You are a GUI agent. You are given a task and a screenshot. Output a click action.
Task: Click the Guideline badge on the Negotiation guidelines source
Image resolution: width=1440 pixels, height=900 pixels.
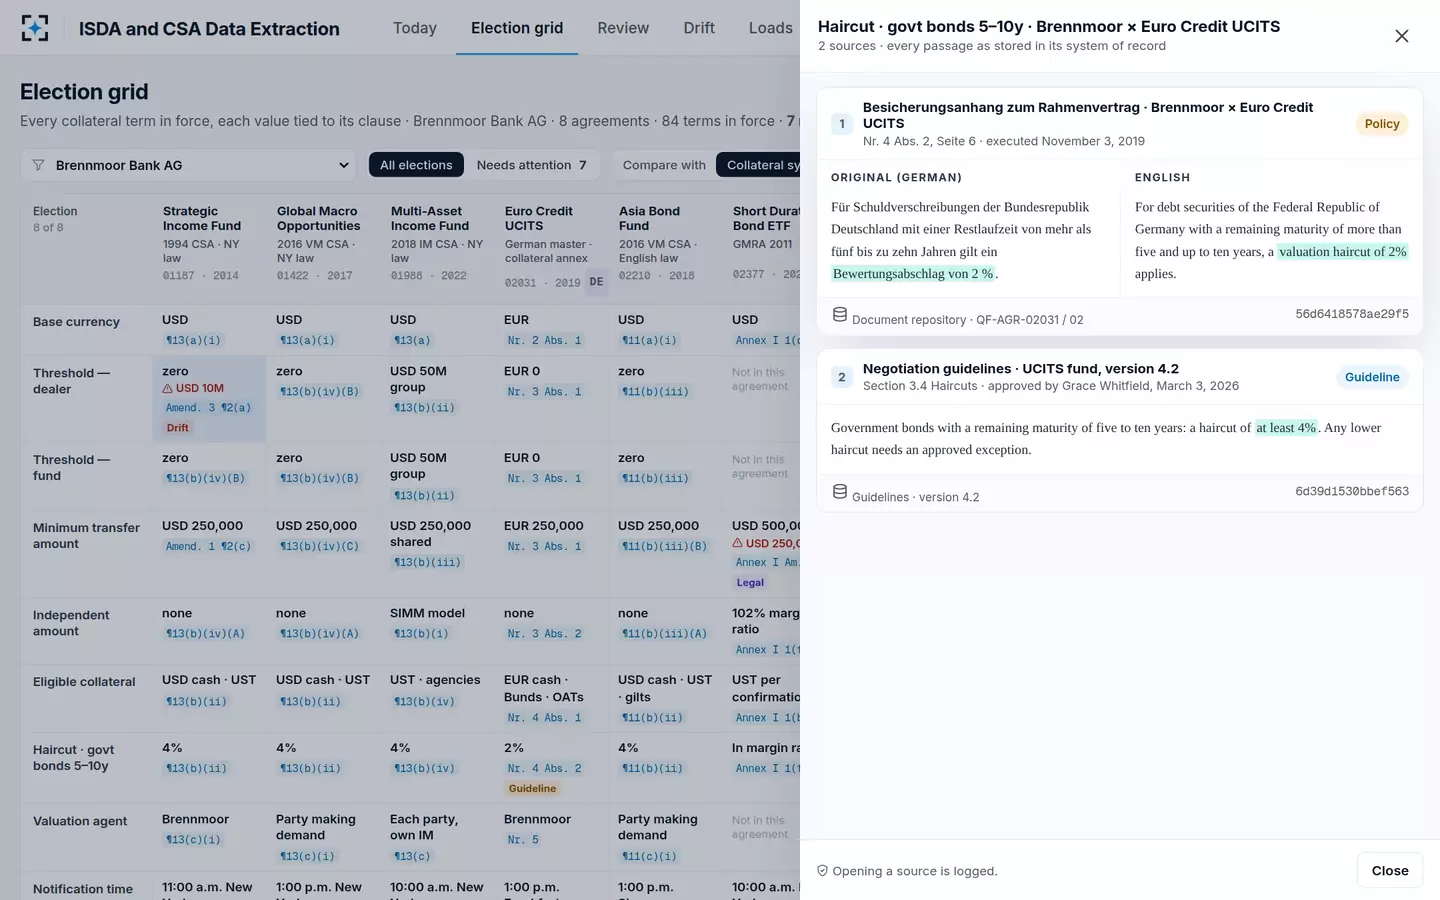pos(1372,377)
